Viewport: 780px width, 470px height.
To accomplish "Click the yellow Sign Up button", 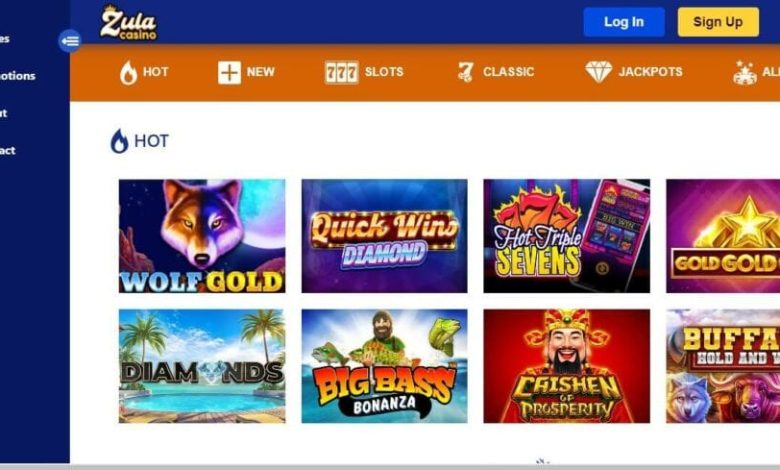I will pyautogui.click(x=718, y=22).
